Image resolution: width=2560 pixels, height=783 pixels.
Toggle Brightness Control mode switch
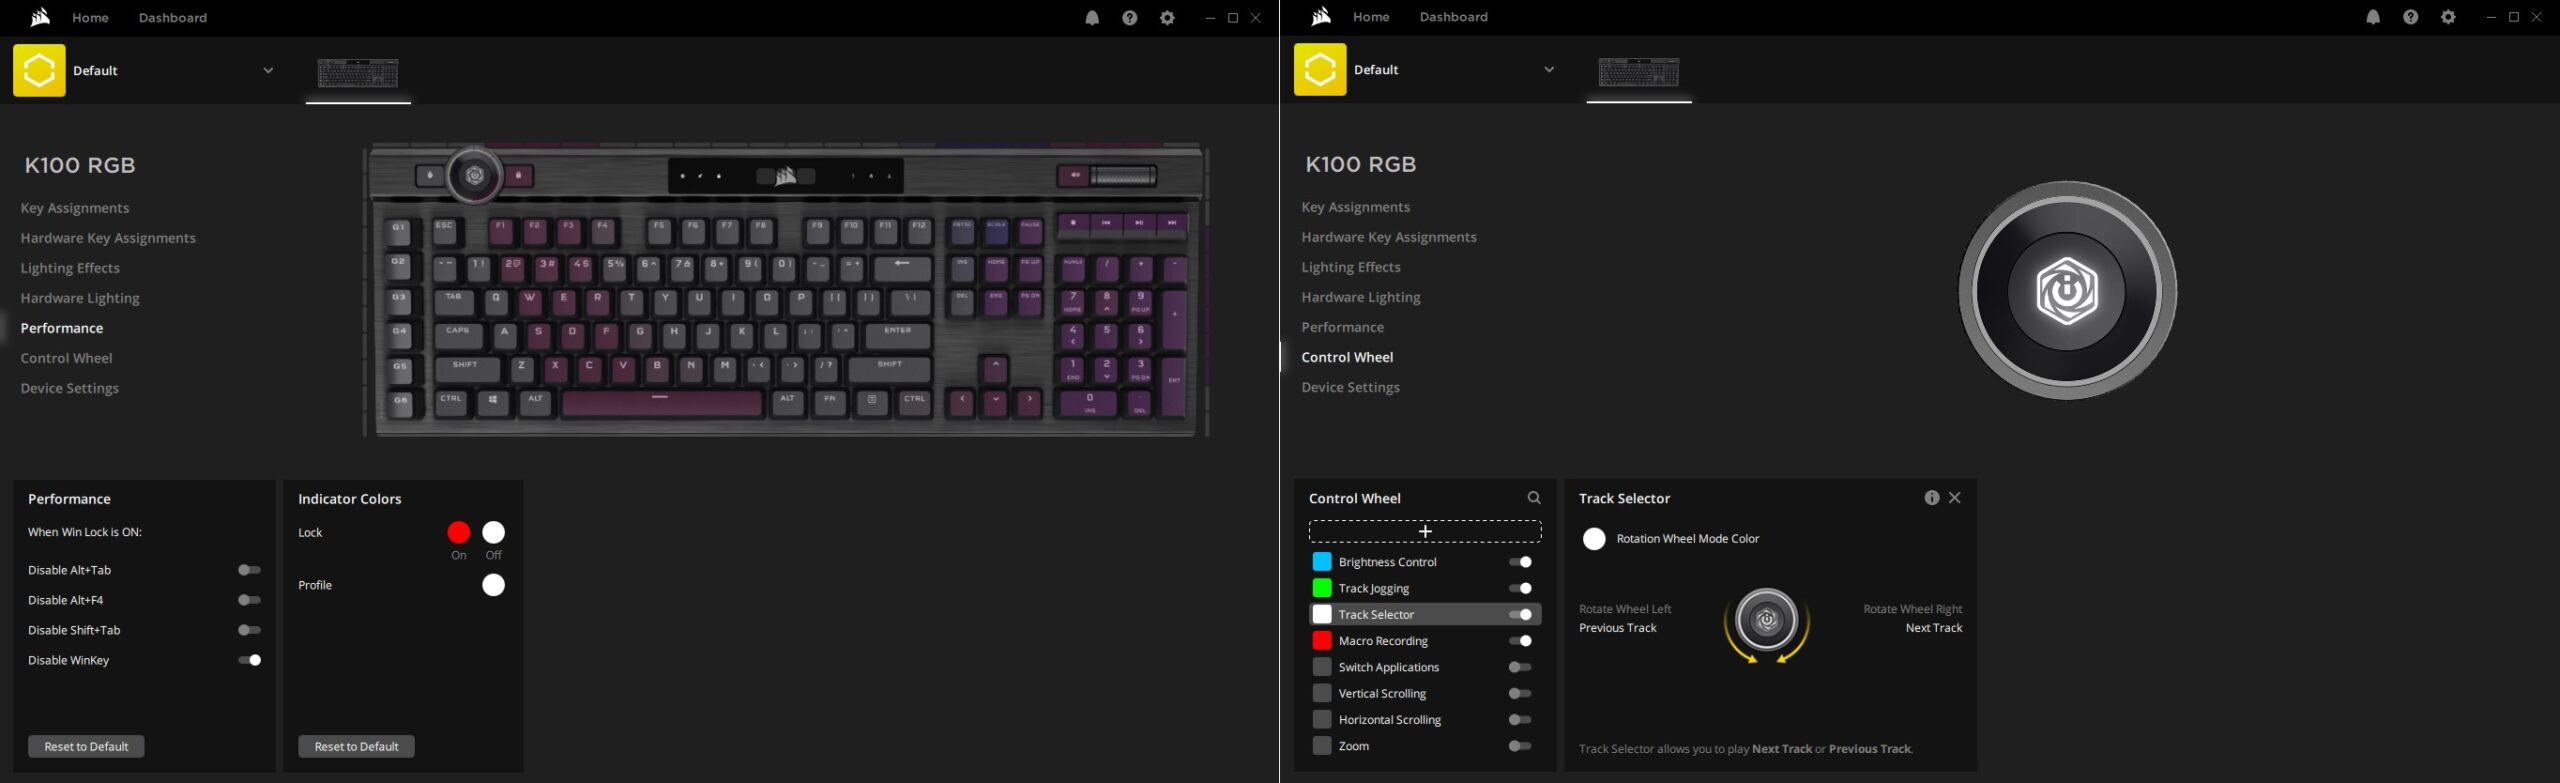(1520, 562)
